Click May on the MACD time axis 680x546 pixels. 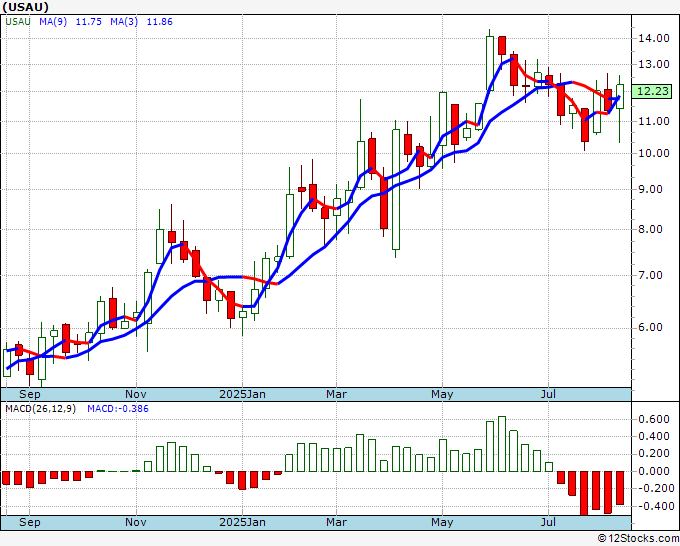click(442, 522)
